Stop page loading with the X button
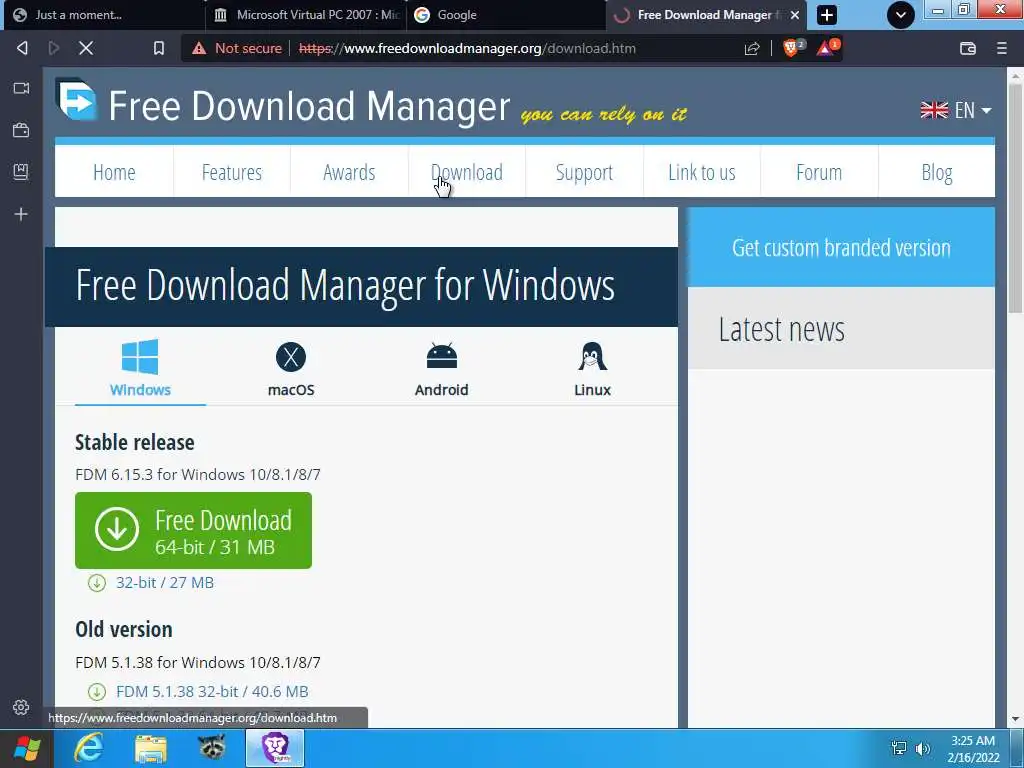Image resolution: width=1024 pixels, height=768 pixels. click(x=86, y=48)
